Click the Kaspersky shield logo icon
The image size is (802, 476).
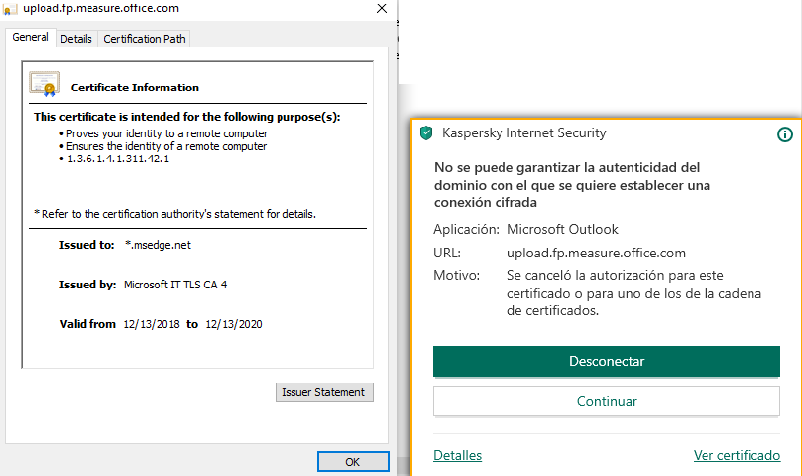pyautogui.click(x=426, y=133)
